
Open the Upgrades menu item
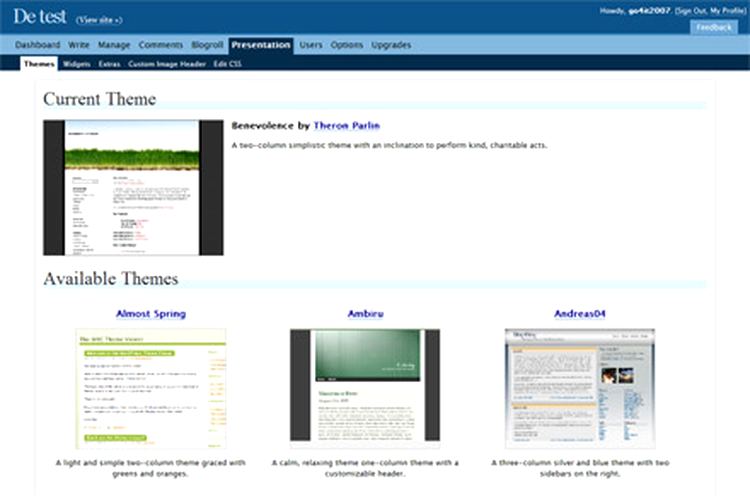[390, 45]
